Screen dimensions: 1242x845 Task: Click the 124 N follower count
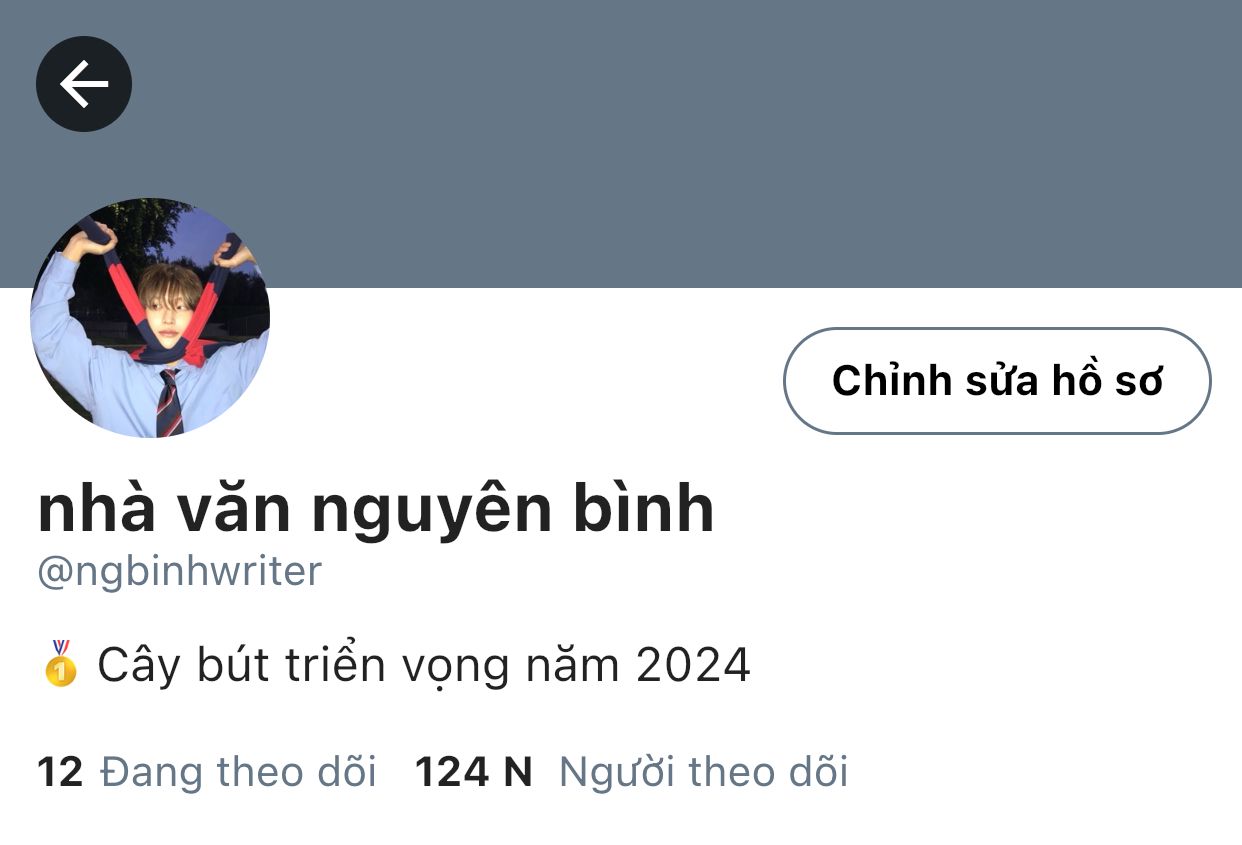pyautogui.click(x=473, y=772)
